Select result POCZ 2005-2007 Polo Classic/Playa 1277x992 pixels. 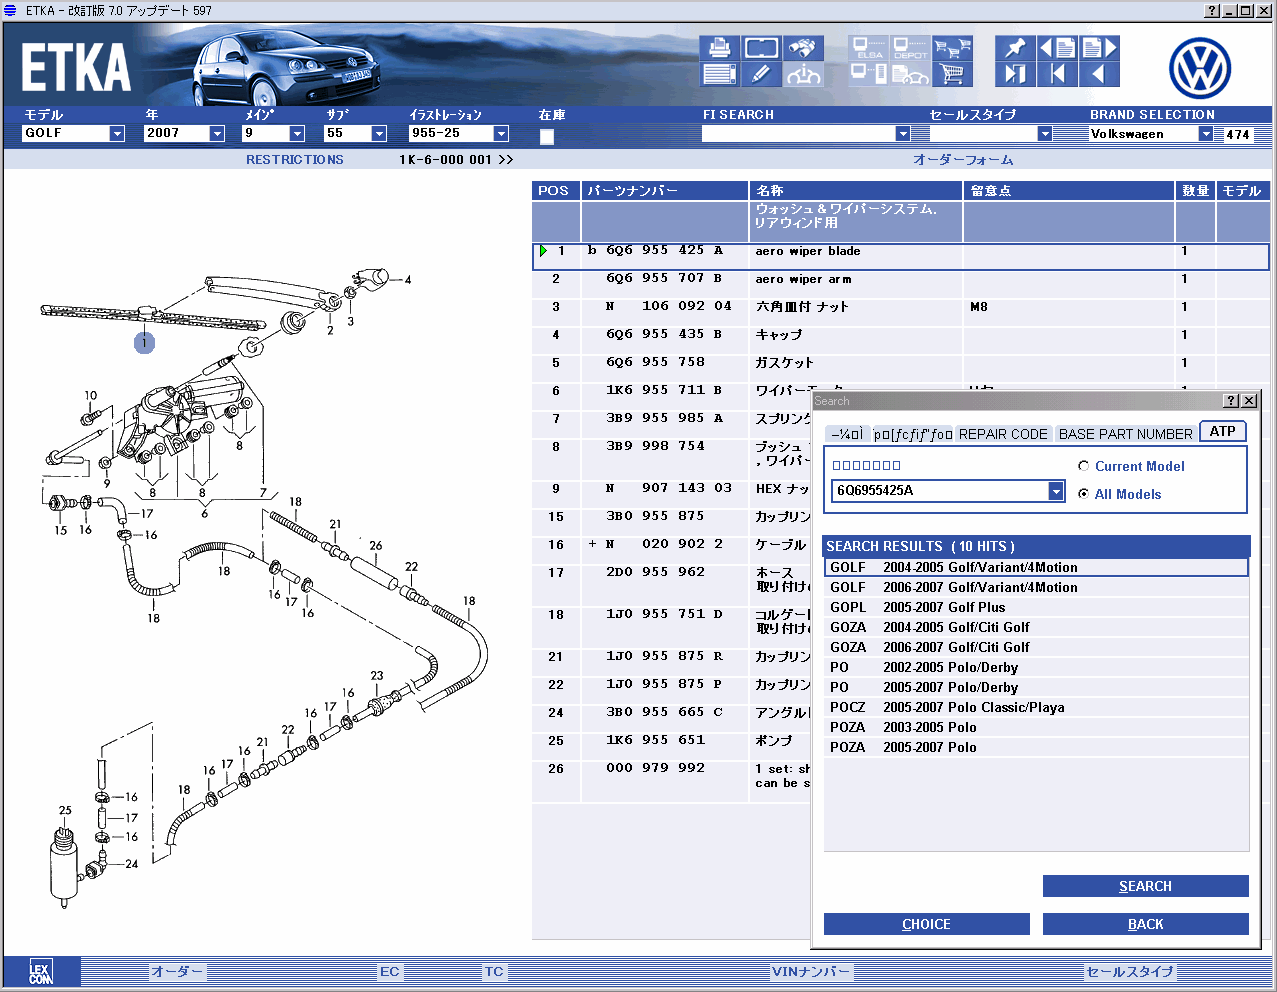1036,707
